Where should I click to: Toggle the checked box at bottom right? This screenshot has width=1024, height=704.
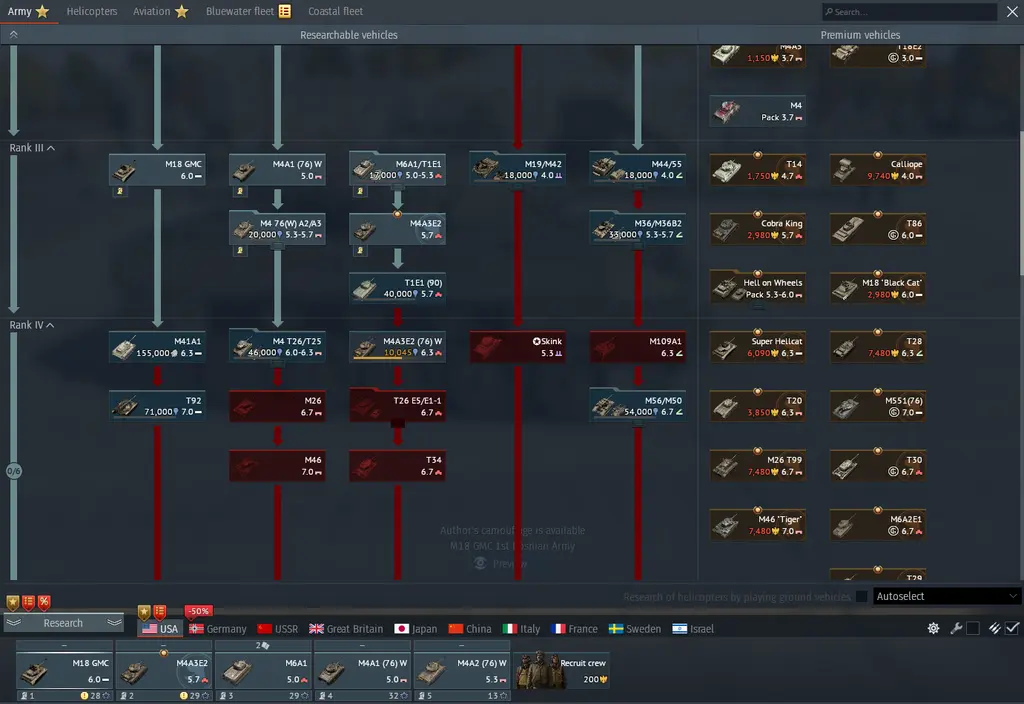1012,628
